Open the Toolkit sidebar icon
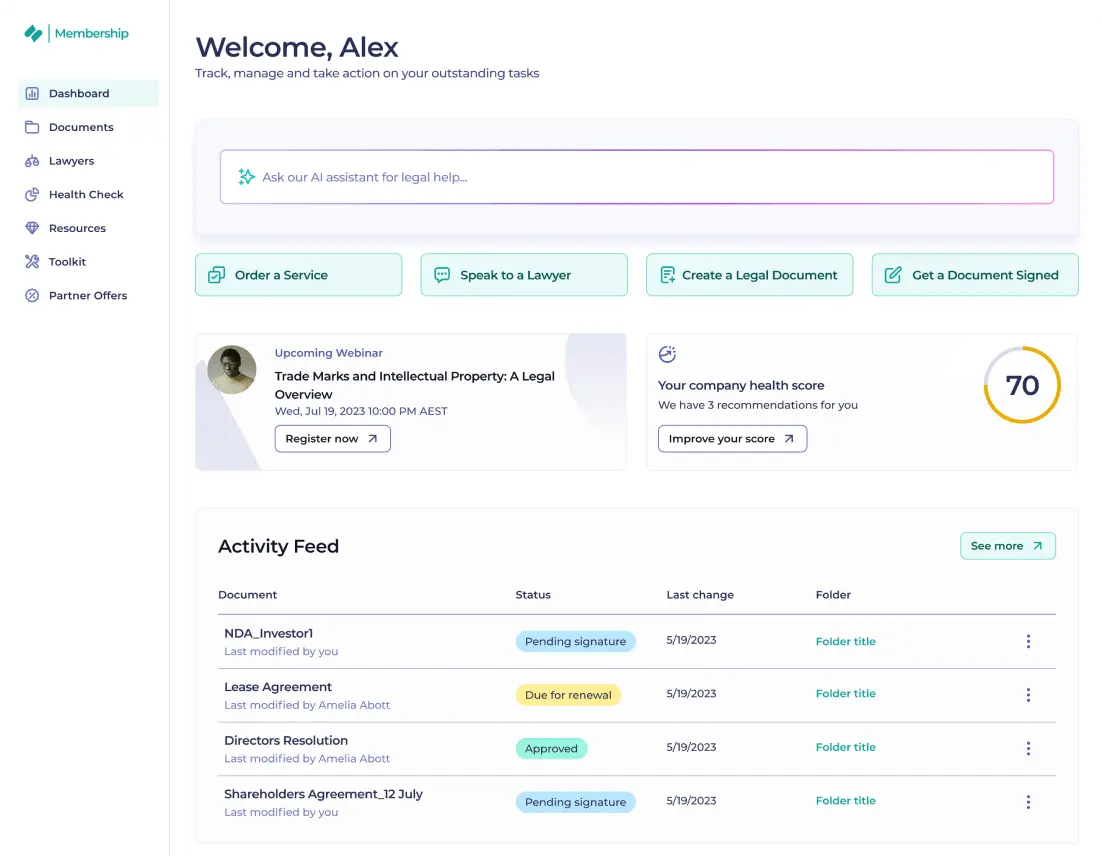1102x856 pixels. click(x=32, y=261)
